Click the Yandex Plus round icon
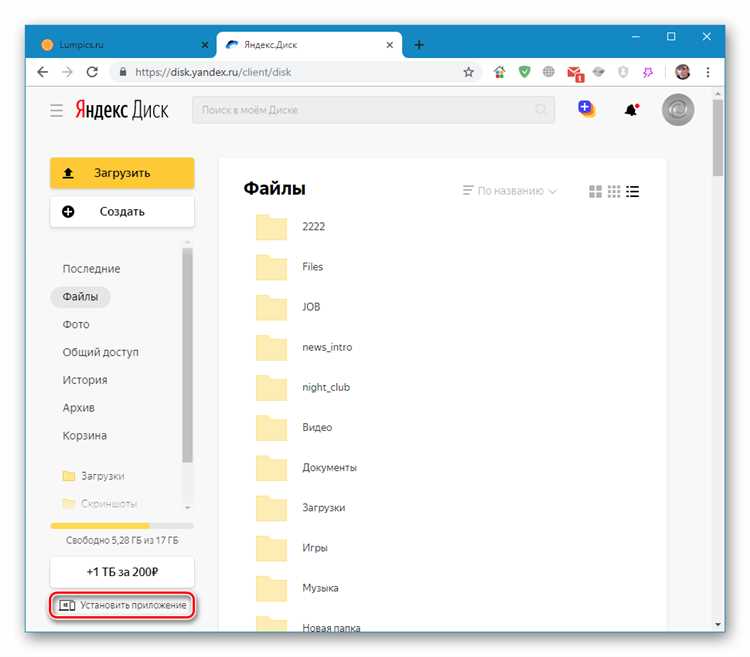 coord(586,109)
